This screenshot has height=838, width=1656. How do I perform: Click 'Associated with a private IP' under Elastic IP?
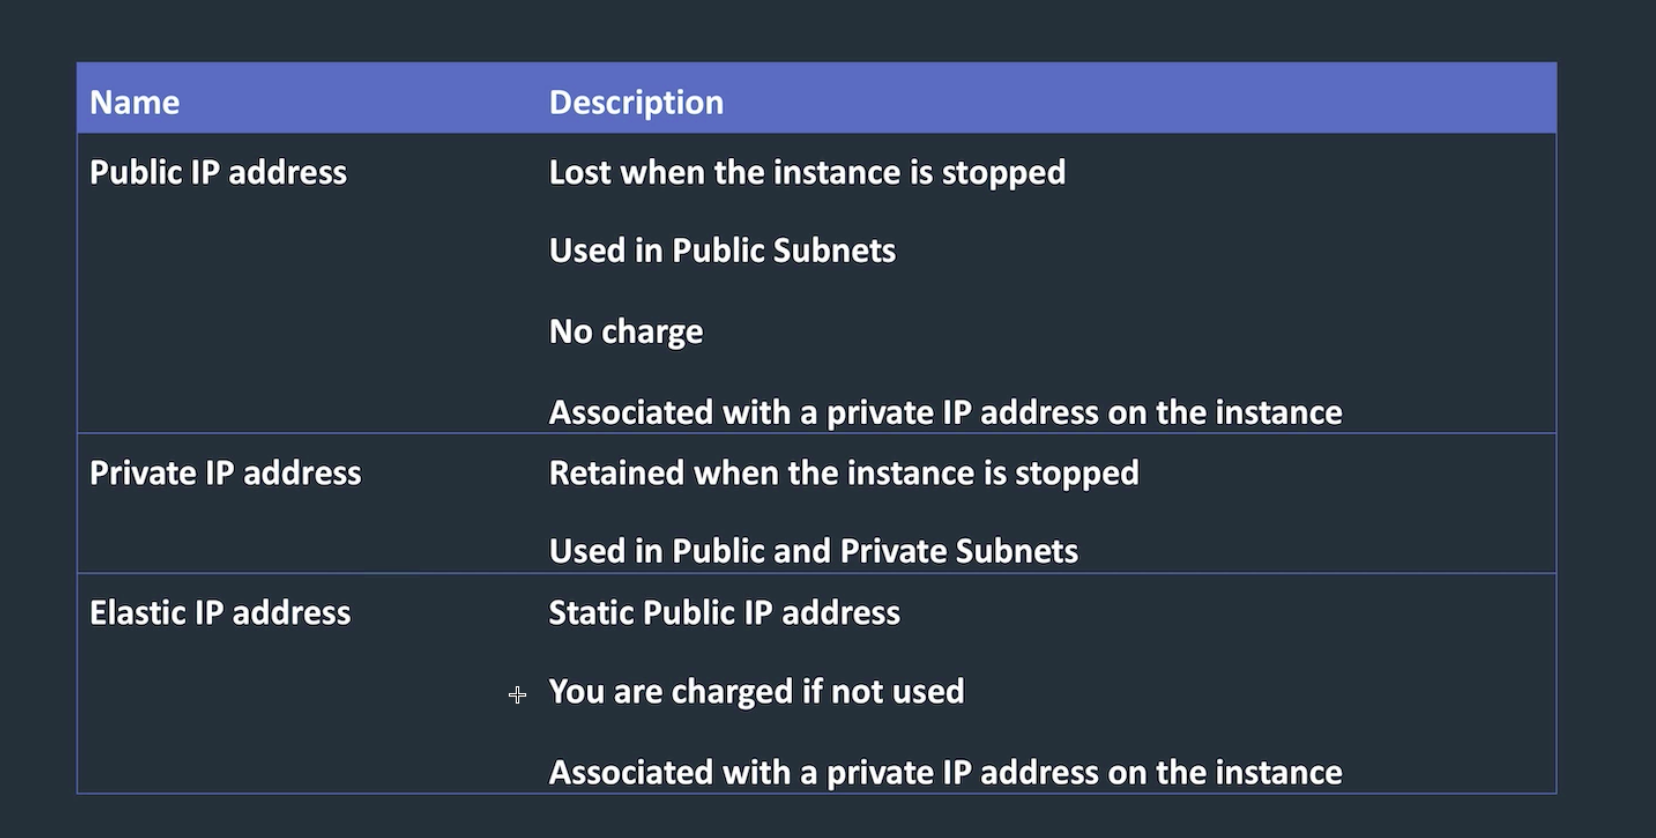point(945,772)
